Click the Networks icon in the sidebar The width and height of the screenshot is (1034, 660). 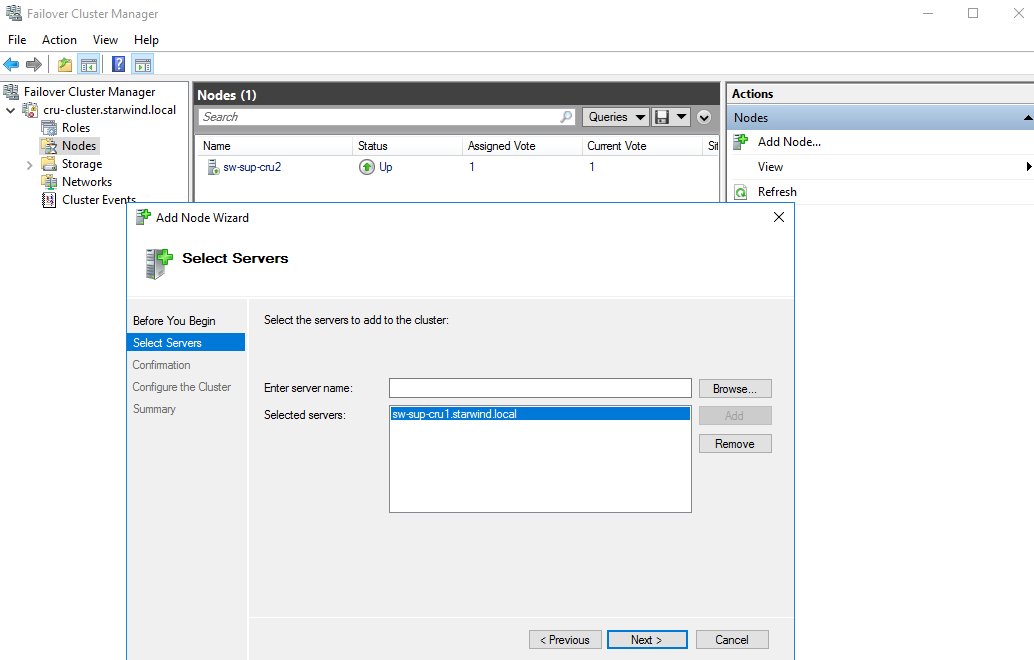[48, 181]
